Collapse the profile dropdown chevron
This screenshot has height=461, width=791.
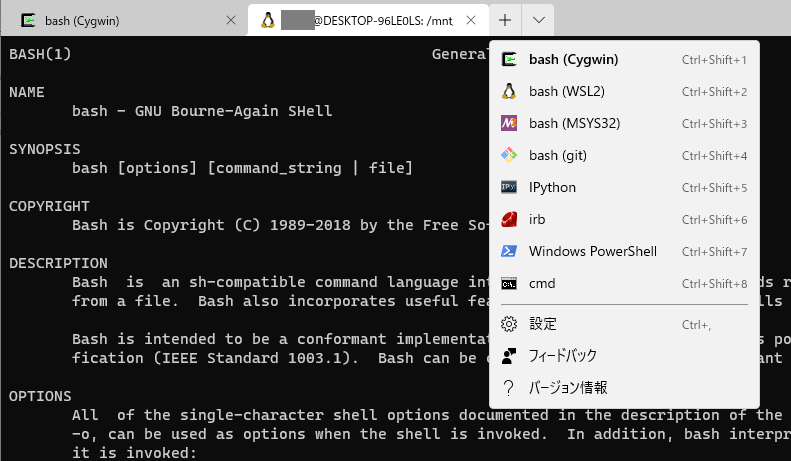pyautogui.click(x=538, y=20)
